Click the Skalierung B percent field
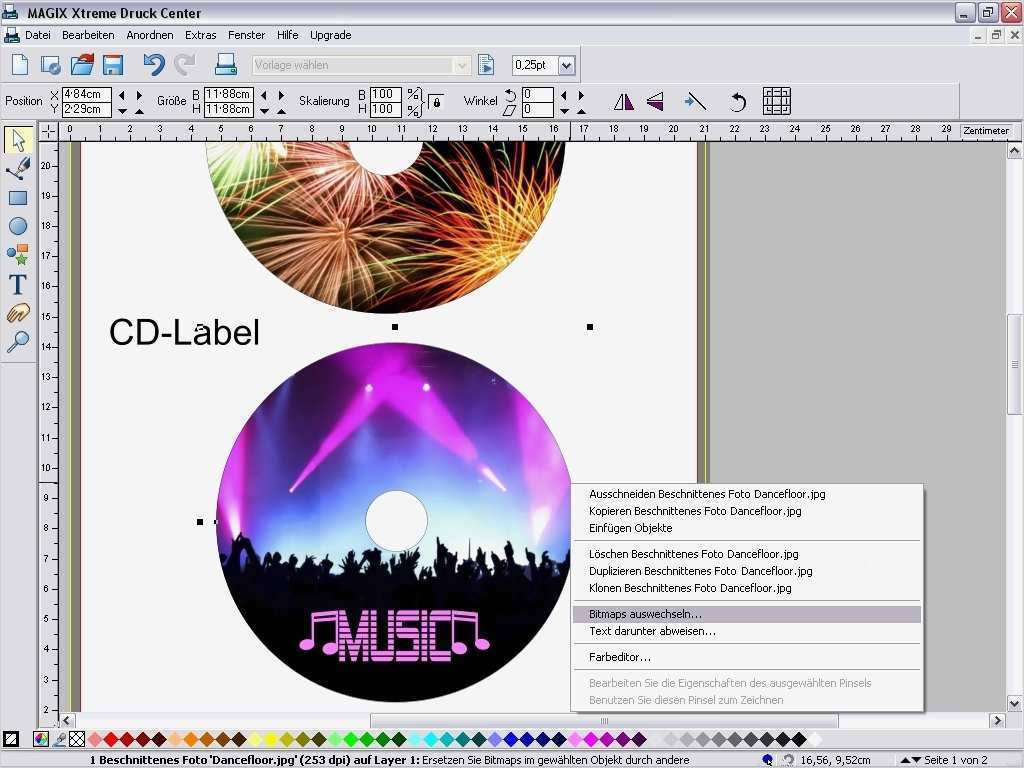Image resolution: width=1024 pixels, height=768 pixels. (x=385, y=94)
